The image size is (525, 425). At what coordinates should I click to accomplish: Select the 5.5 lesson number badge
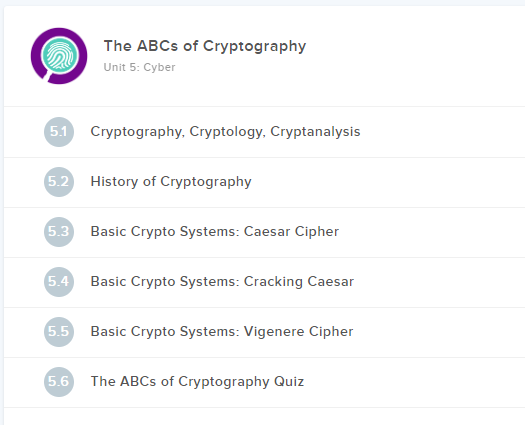click(59, 332)
